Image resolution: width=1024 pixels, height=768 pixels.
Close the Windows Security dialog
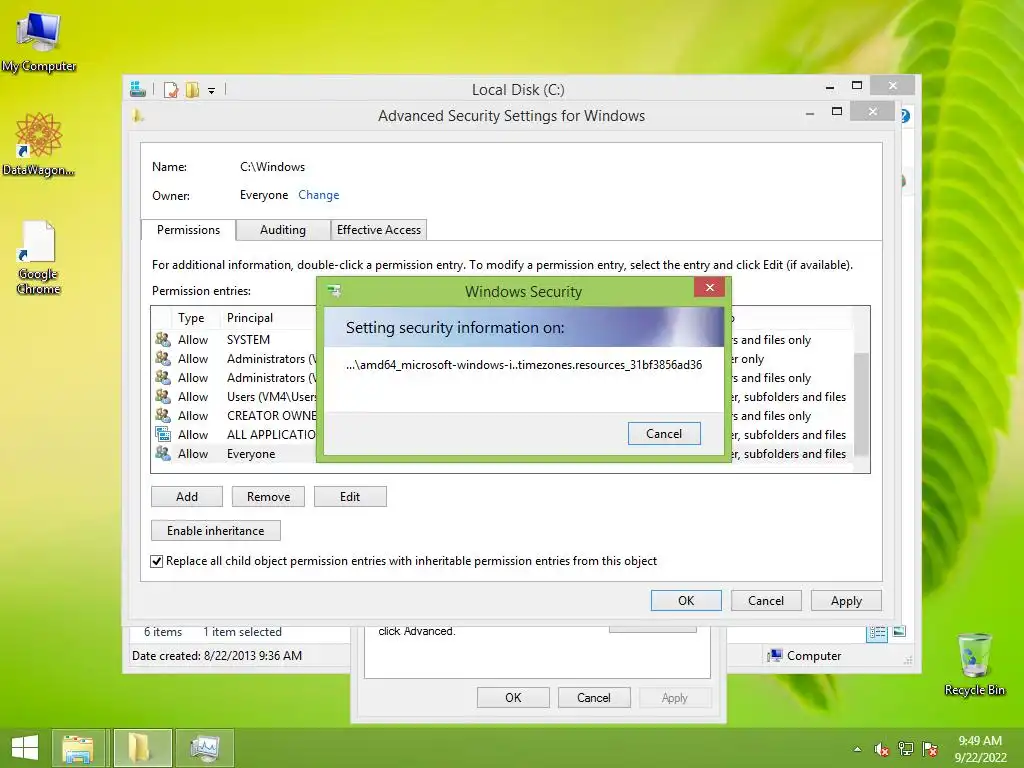coord(709,287)
